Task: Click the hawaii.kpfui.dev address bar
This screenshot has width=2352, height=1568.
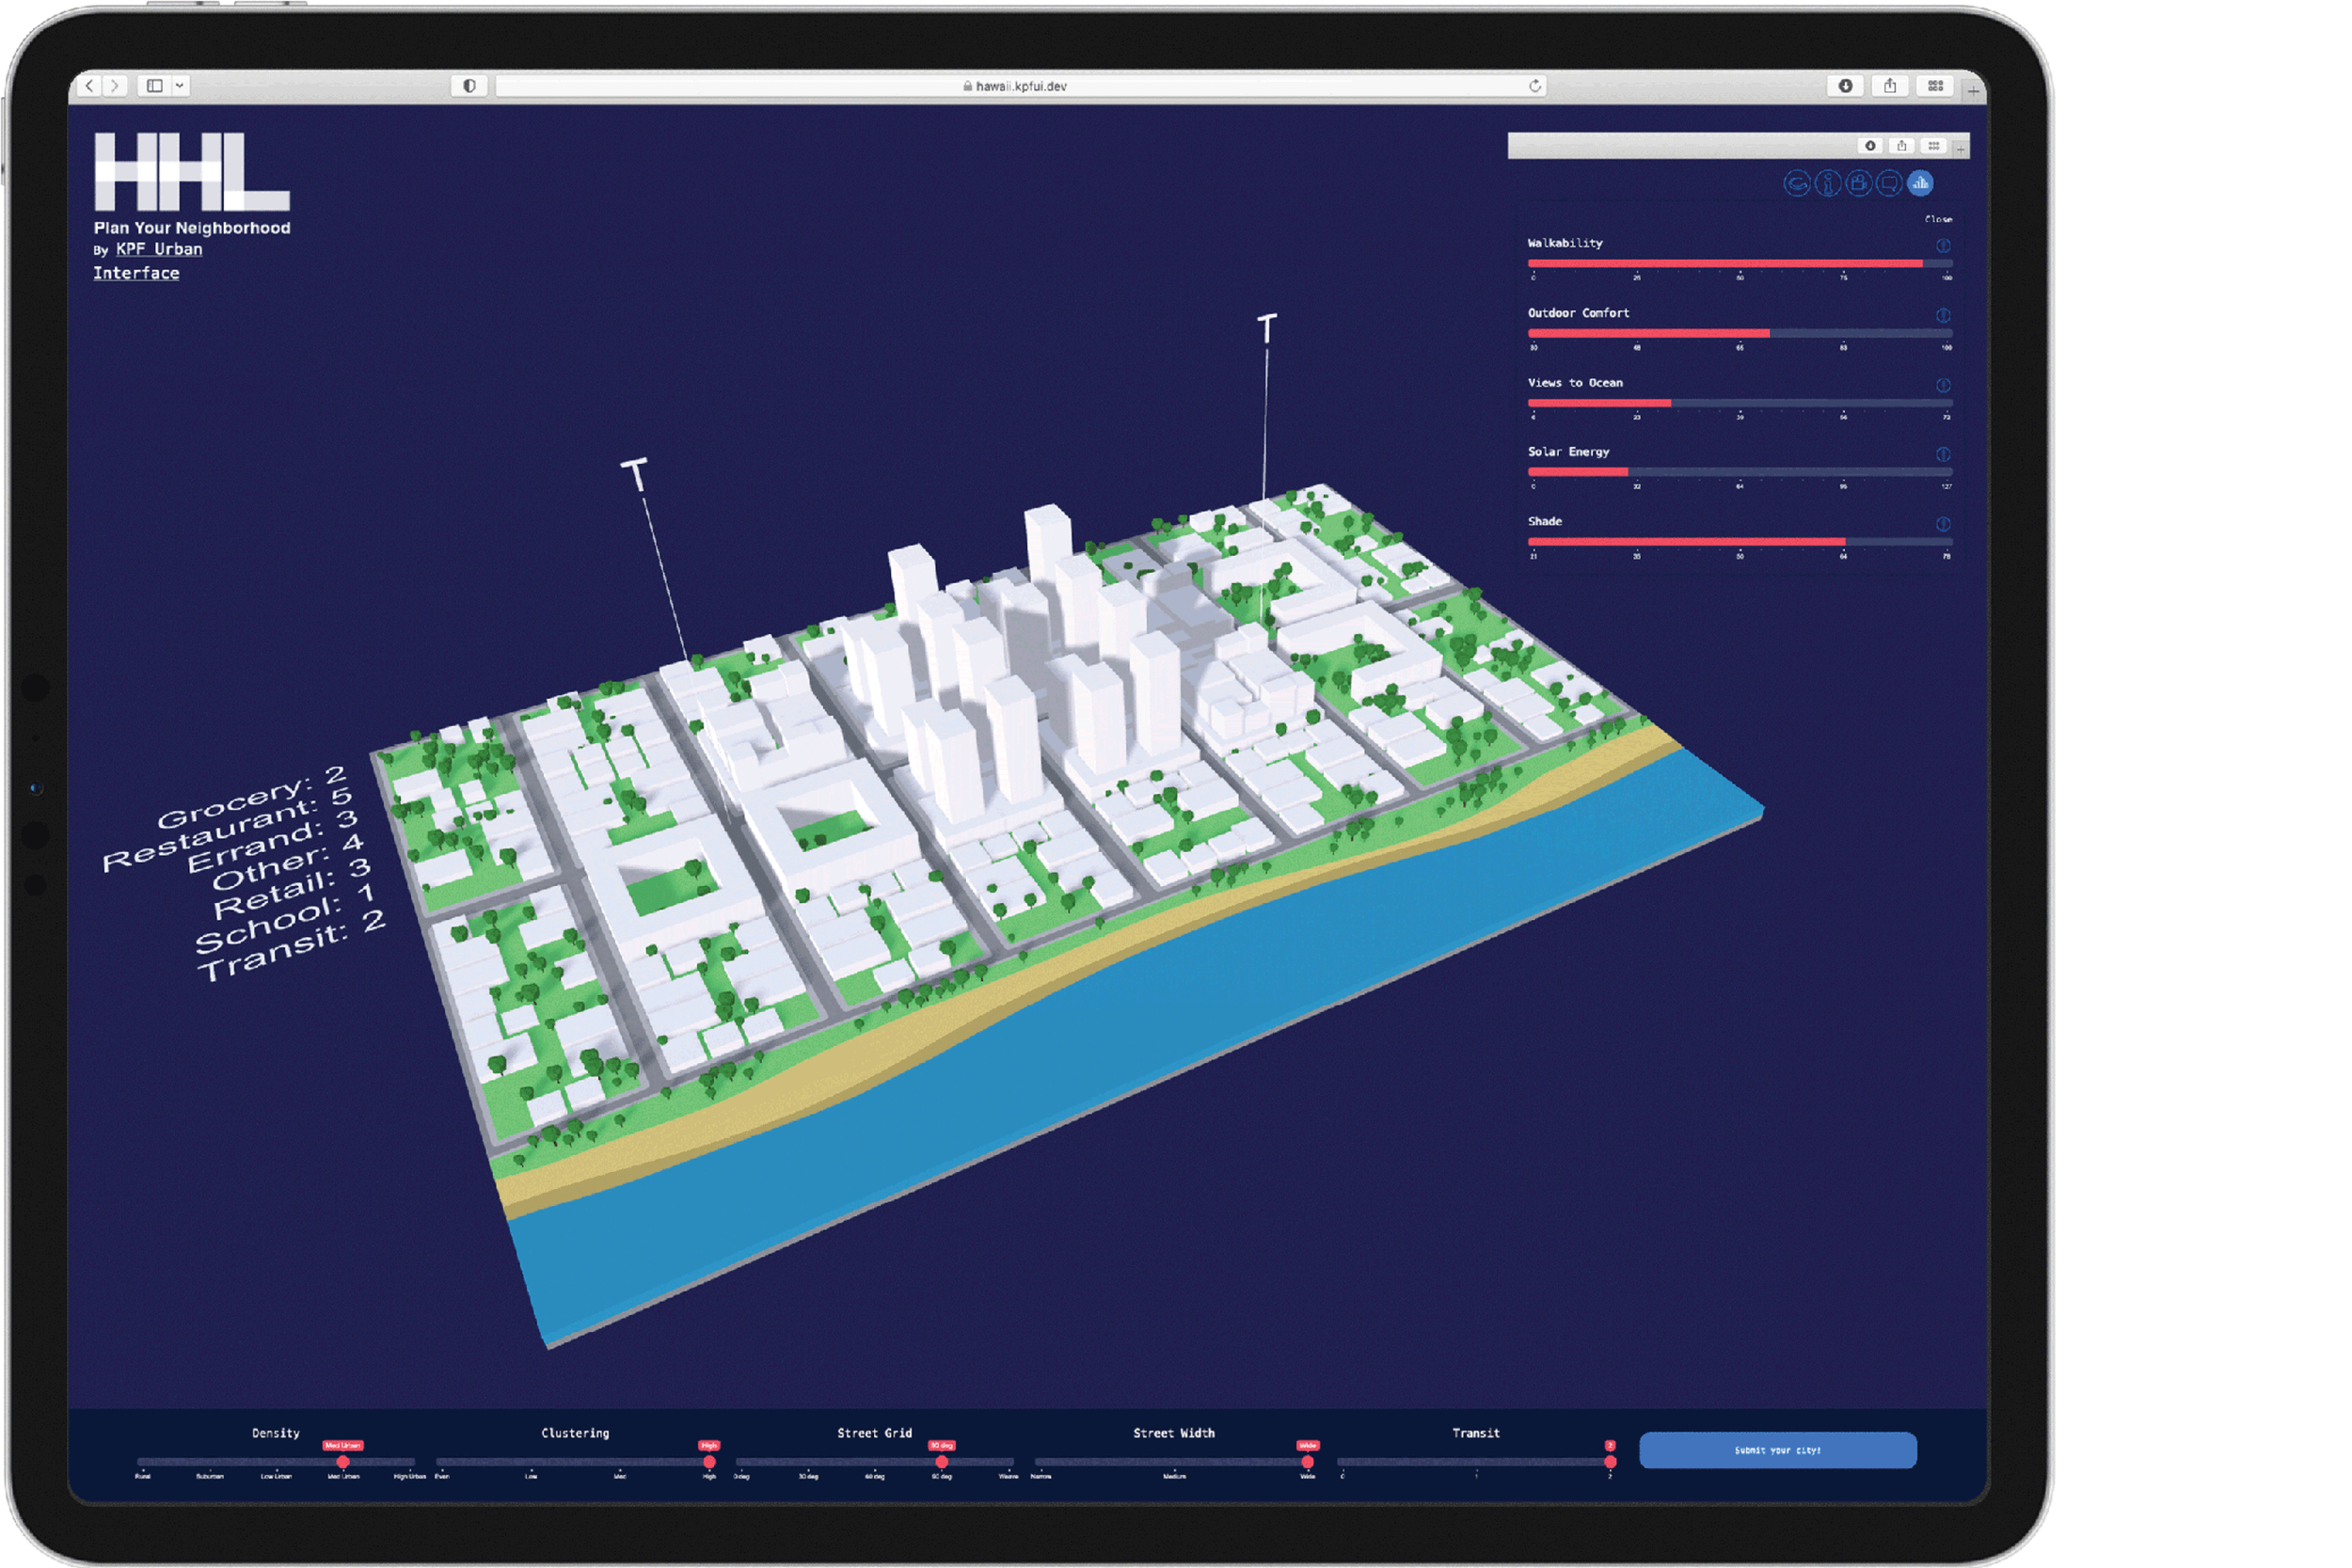Action: coord(1021,86)
